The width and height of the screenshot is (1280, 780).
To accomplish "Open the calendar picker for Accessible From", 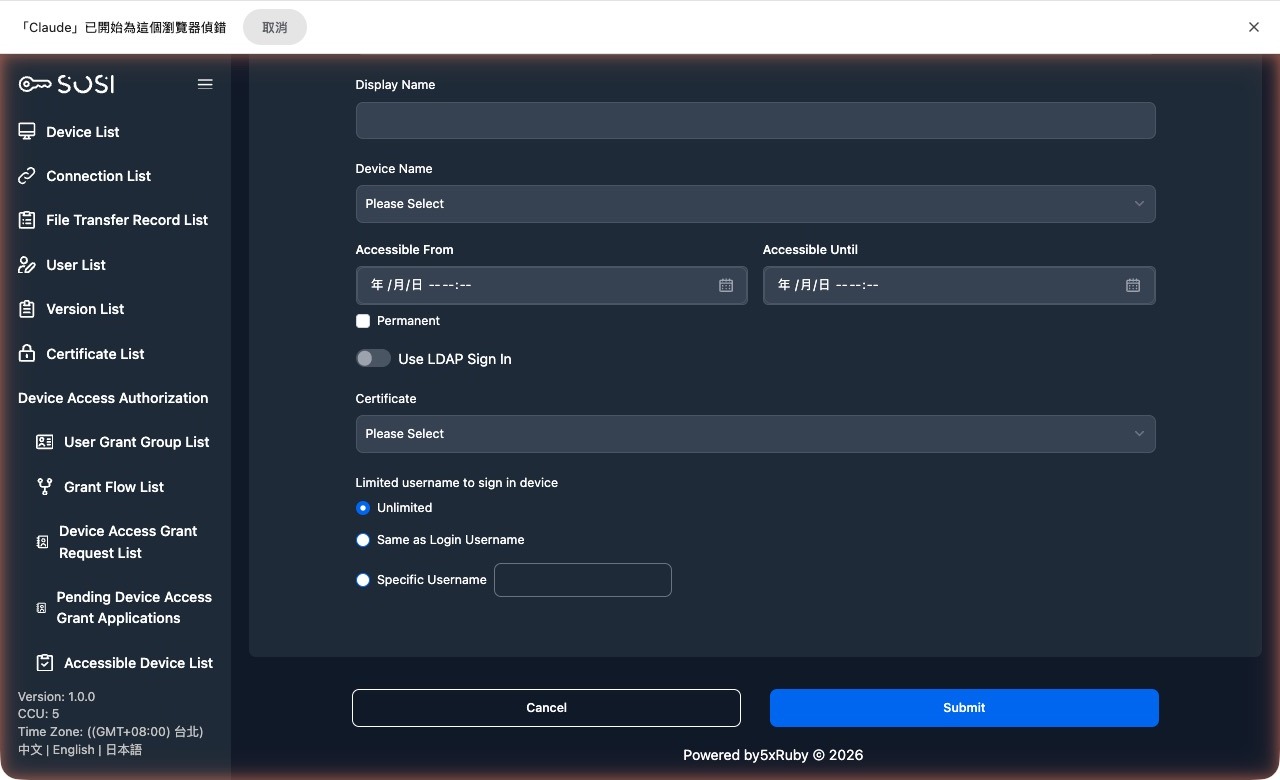I will coord(725,285).
